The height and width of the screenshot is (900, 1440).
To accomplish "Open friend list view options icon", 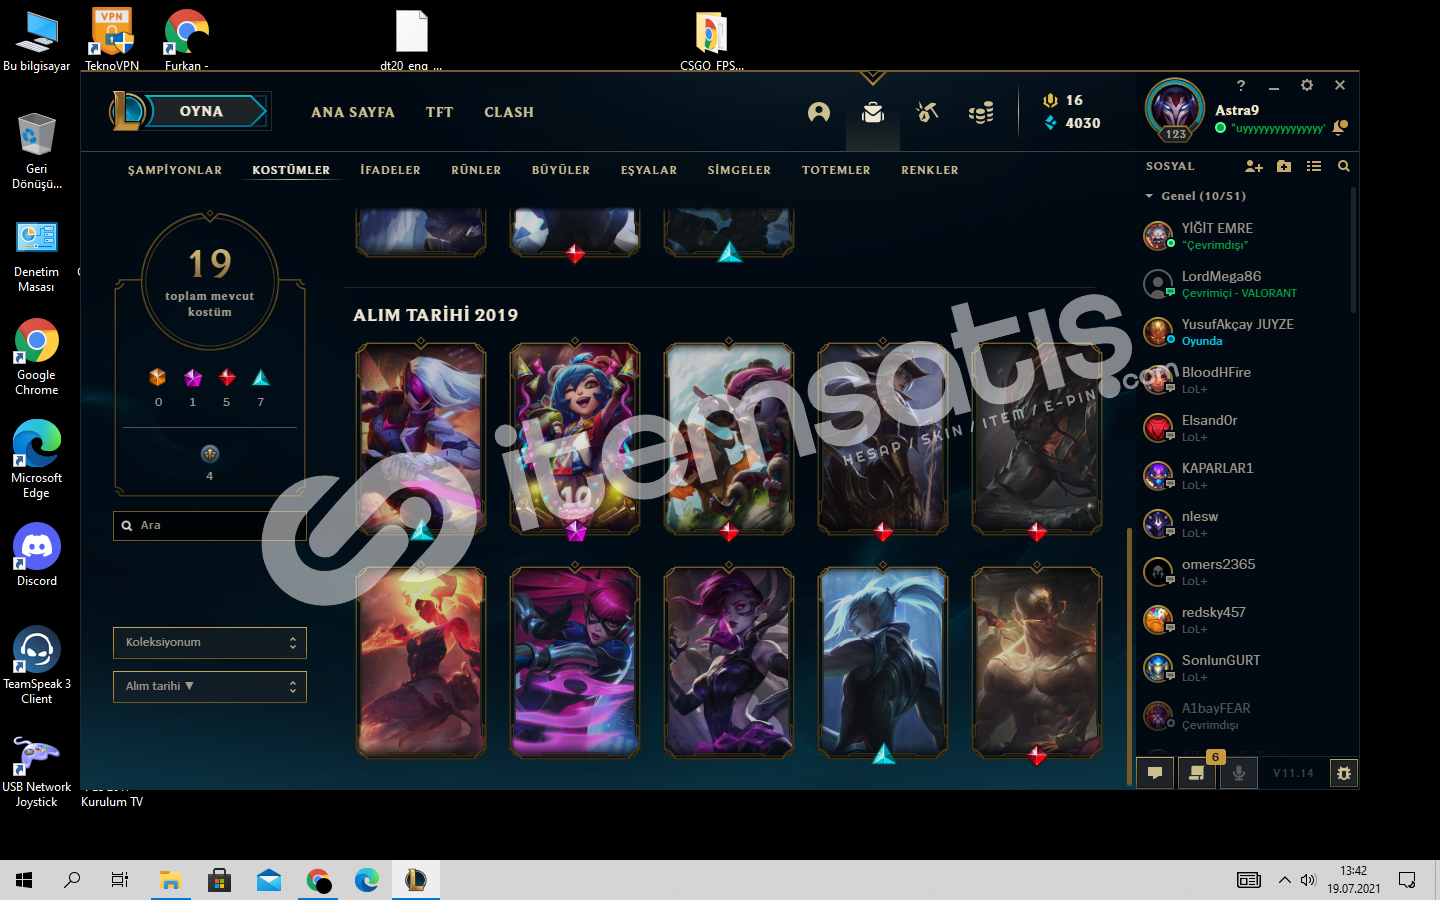I will coord(1314,166).
